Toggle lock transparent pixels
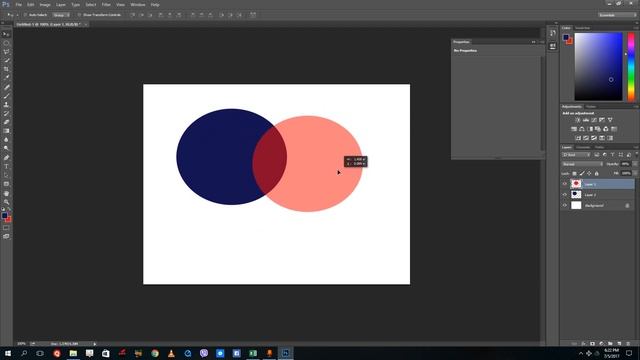This screenshot has width=640, height=360. tap(574, 173)
